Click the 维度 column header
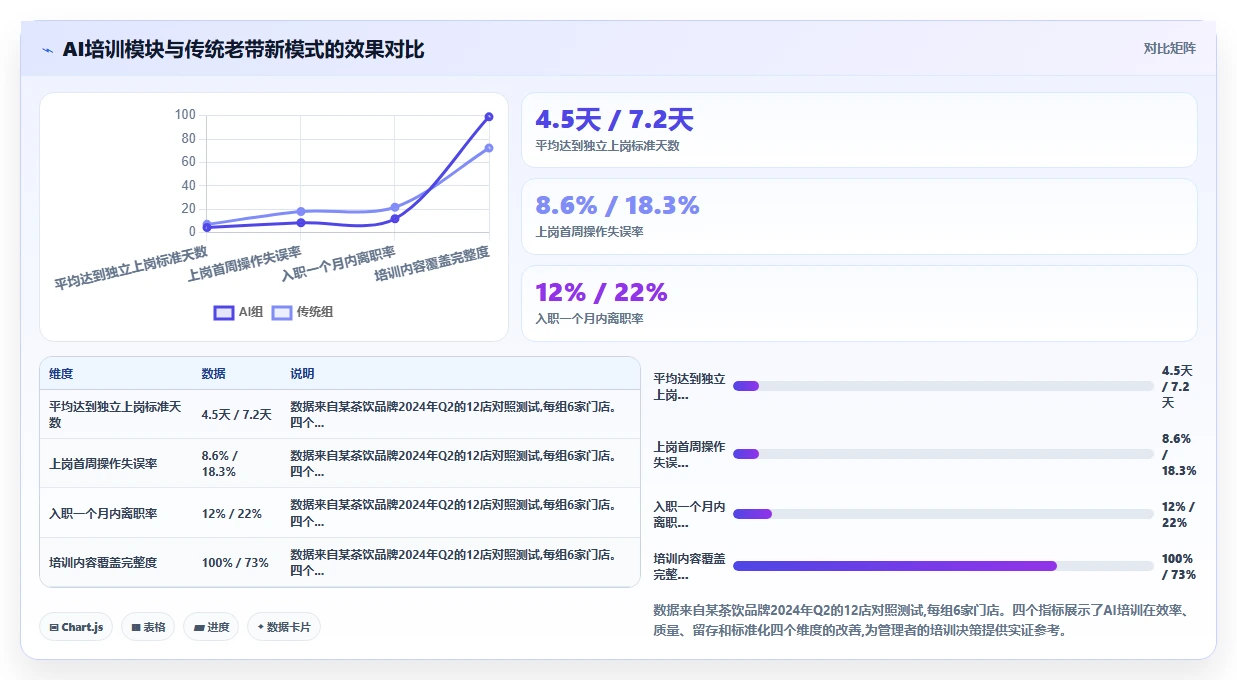Image resolution: width=1237 pixels, height=680 pixels. (x=61, y=374)
